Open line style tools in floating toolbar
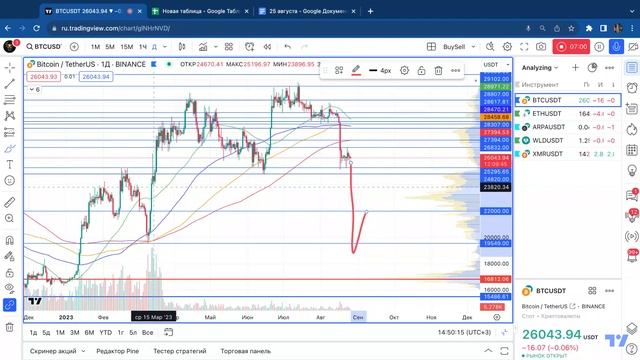 339,71
